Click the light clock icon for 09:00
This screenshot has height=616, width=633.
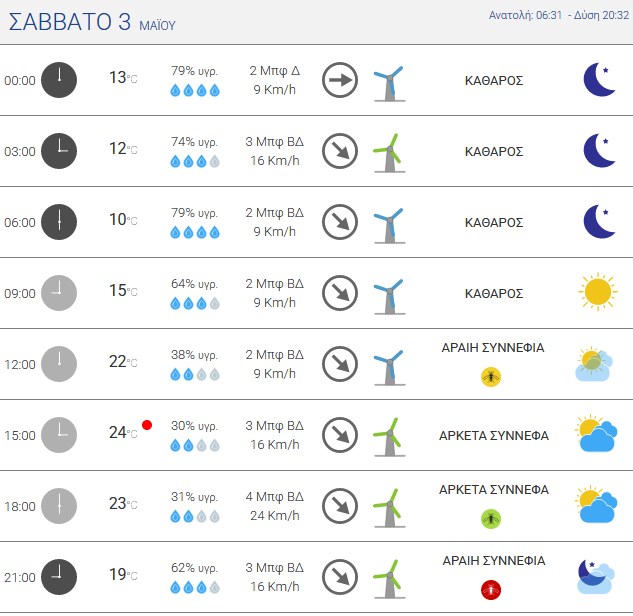59,293
